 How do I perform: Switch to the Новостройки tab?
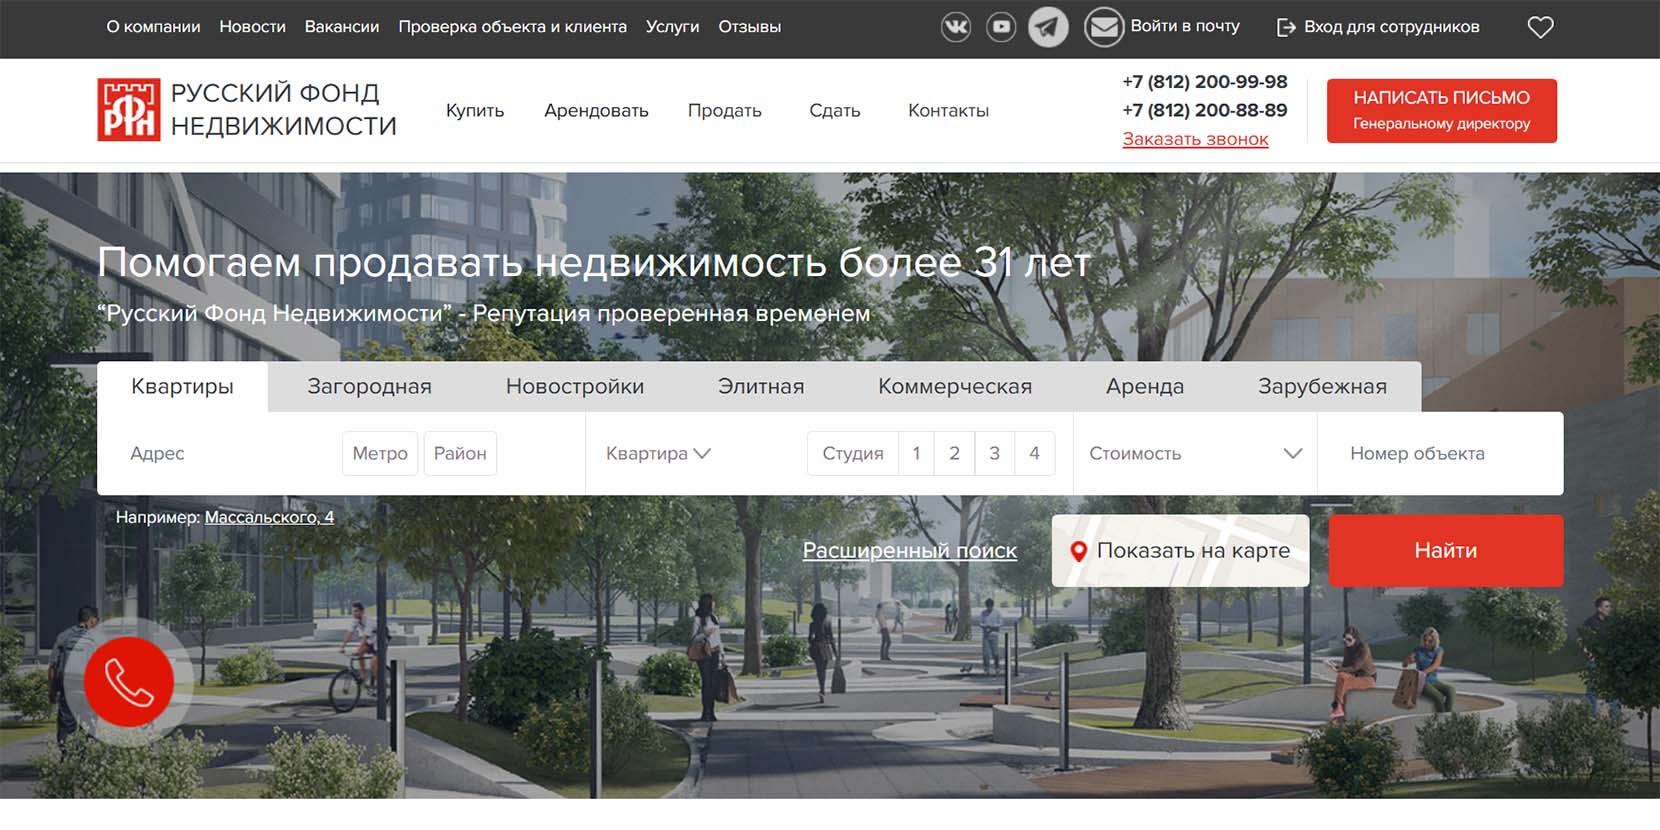tap(574, 387)
